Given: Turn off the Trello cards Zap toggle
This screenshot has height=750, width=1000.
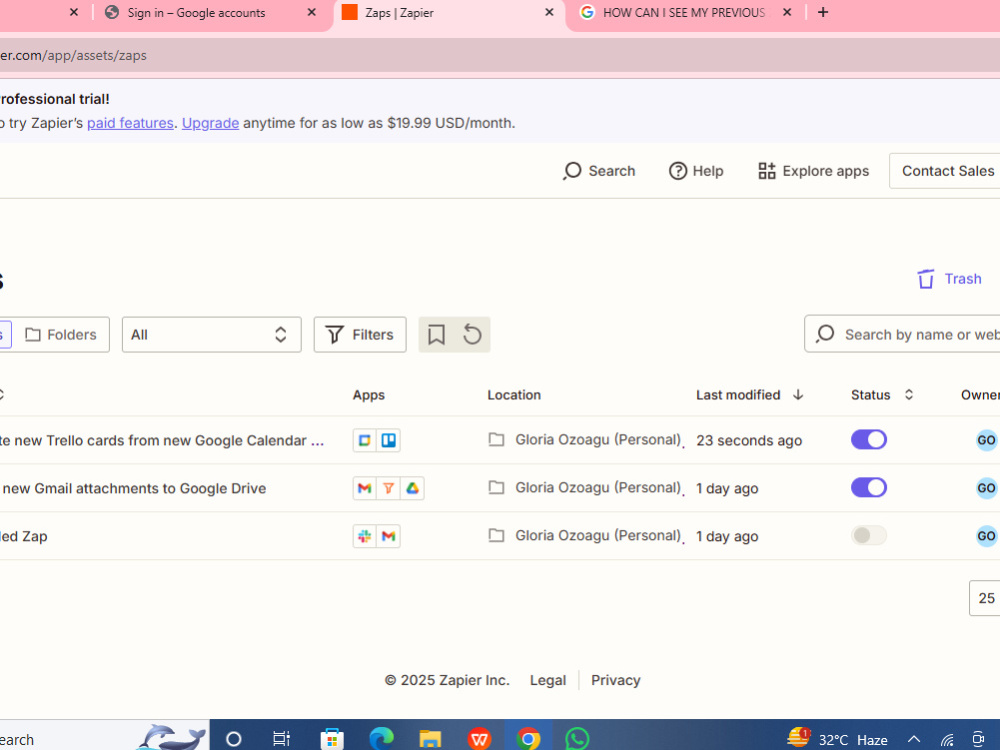Looking at the screenshot, I should (869, 439).
